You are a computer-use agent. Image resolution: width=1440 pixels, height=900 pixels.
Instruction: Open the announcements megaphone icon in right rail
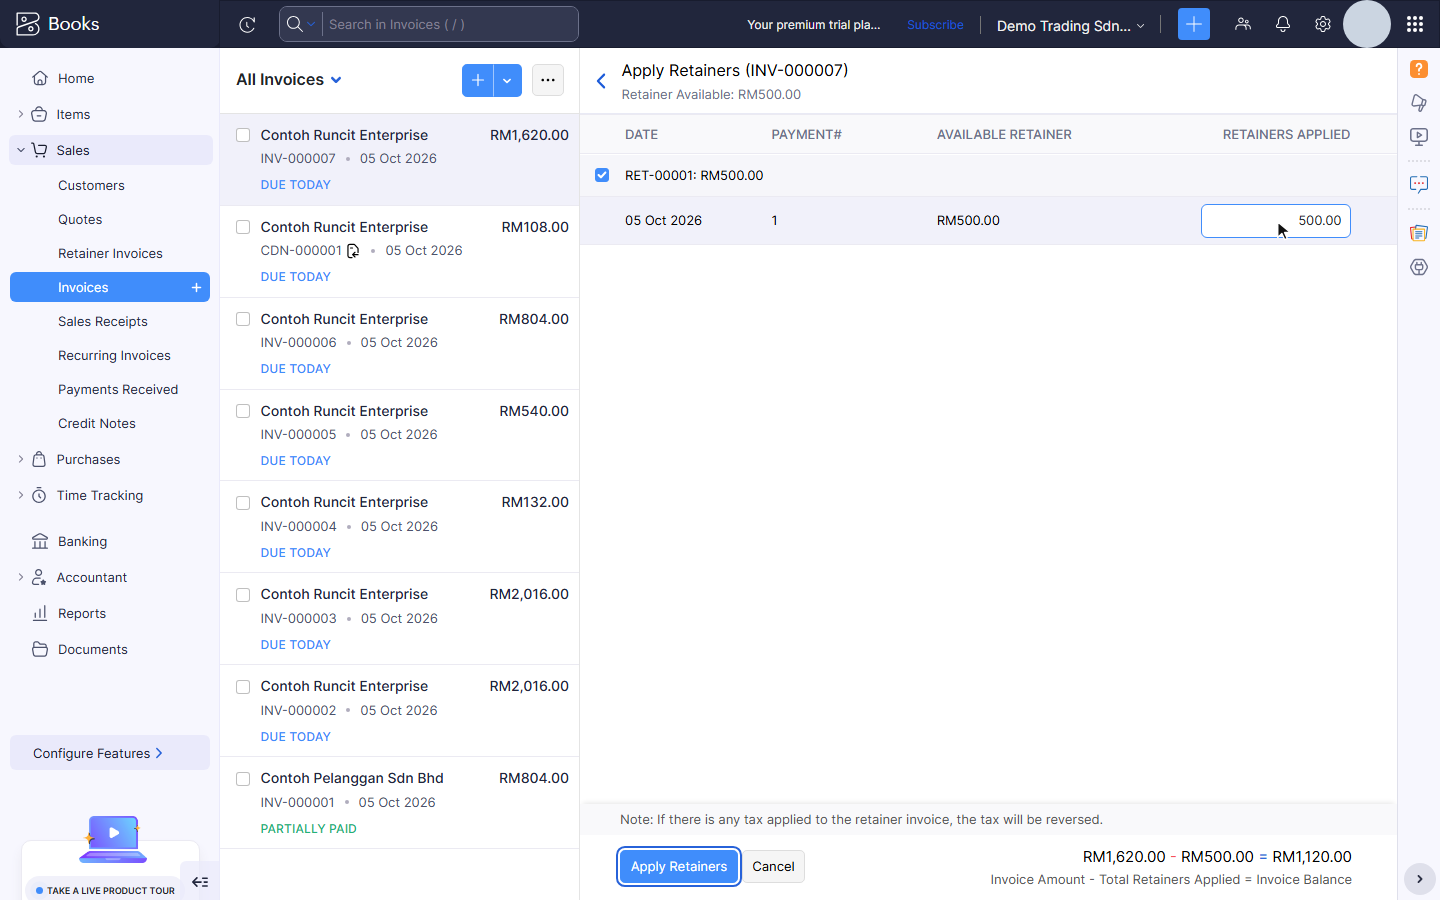[1419, 103]
